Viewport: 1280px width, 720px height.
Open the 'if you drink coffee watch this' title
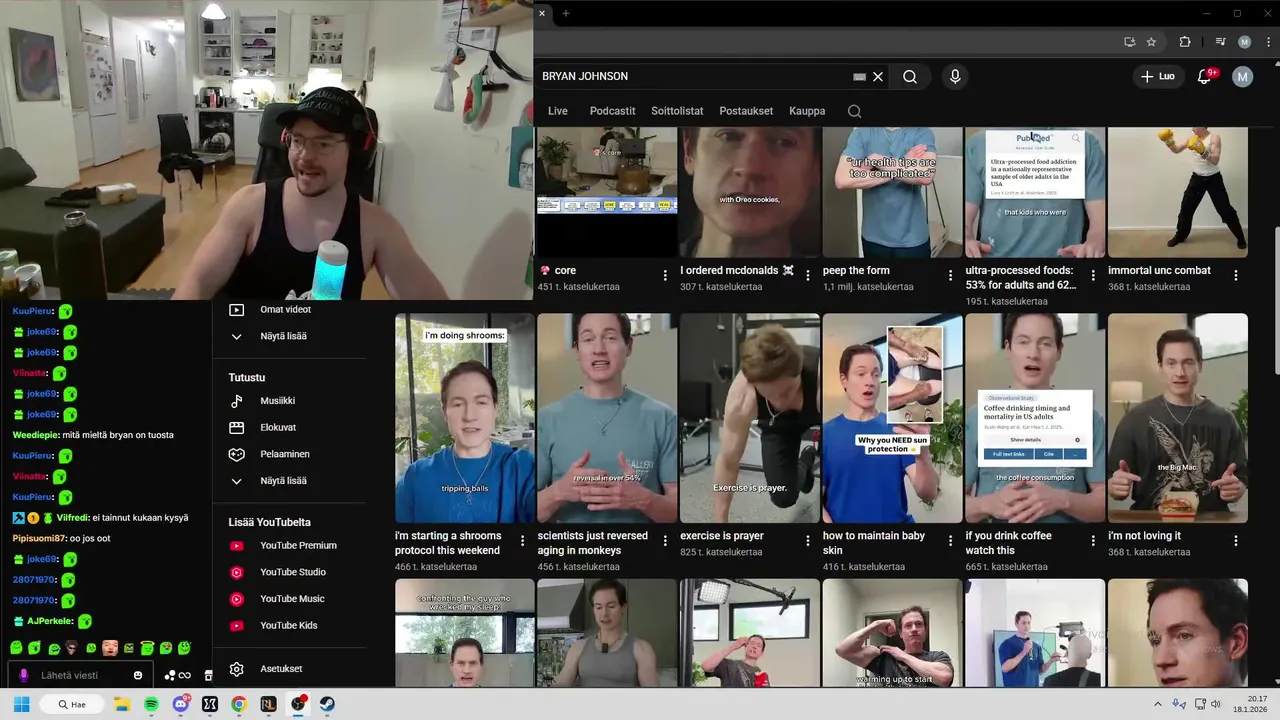[x=1009, y=543]
